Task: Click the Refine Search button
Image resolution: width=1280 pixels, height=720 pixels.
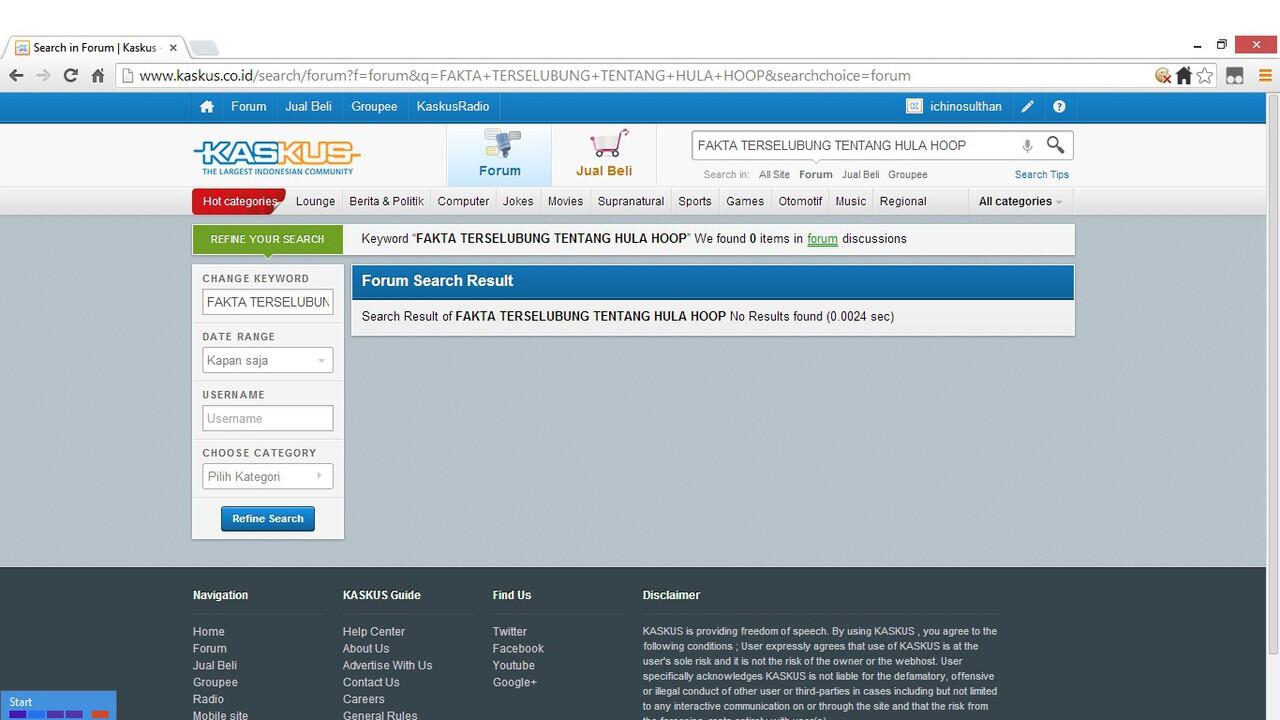Action: tap(268, 518)
